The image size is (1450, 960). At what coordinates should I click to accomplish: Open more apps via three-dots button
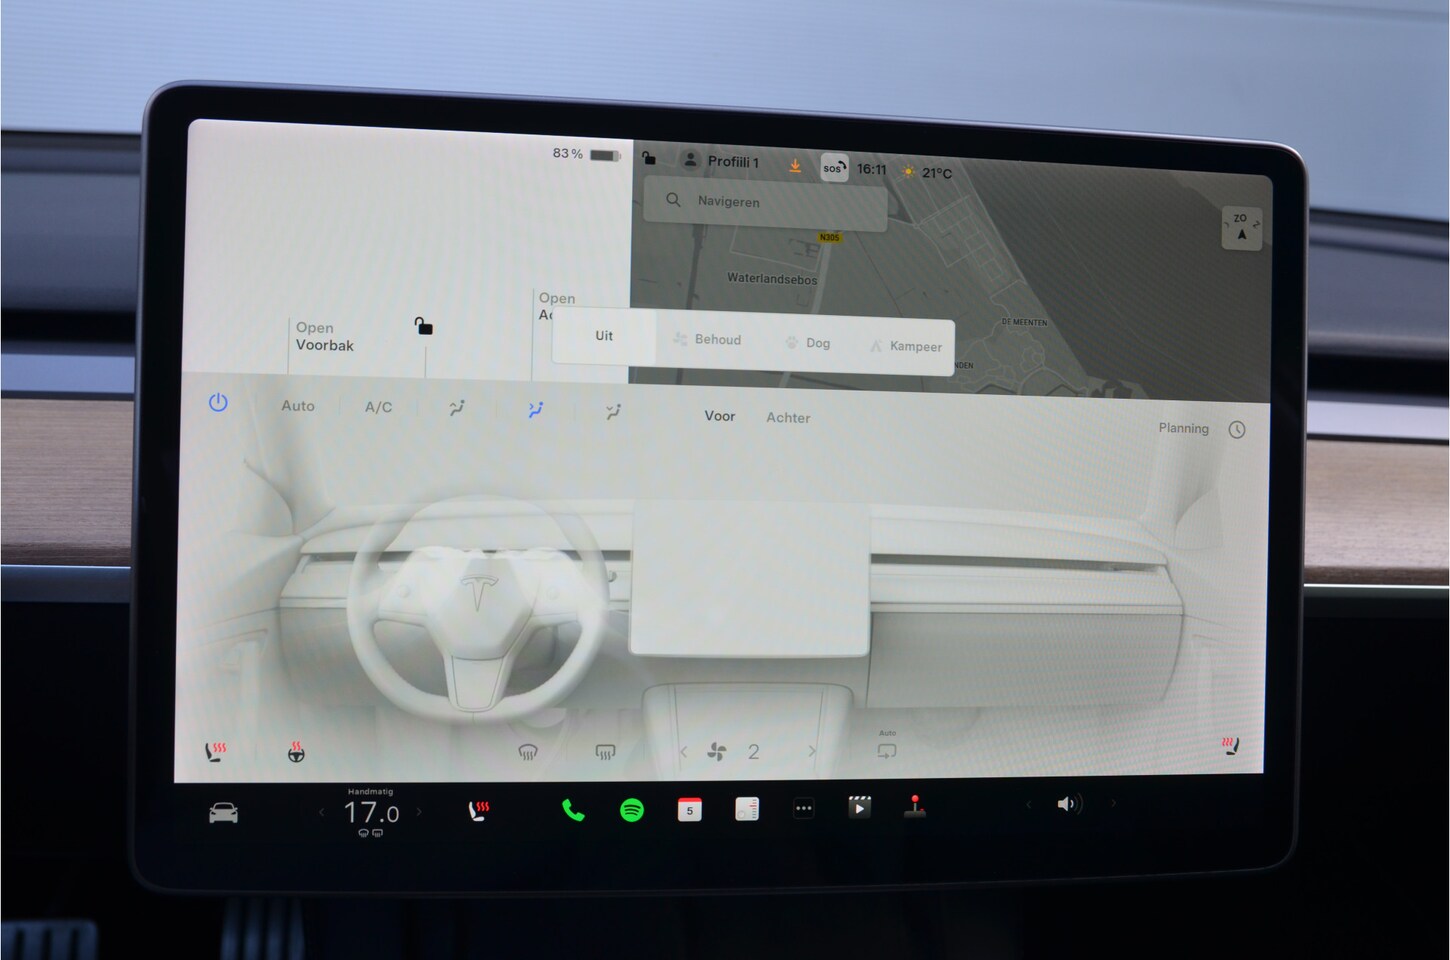(x=803, y=809)
